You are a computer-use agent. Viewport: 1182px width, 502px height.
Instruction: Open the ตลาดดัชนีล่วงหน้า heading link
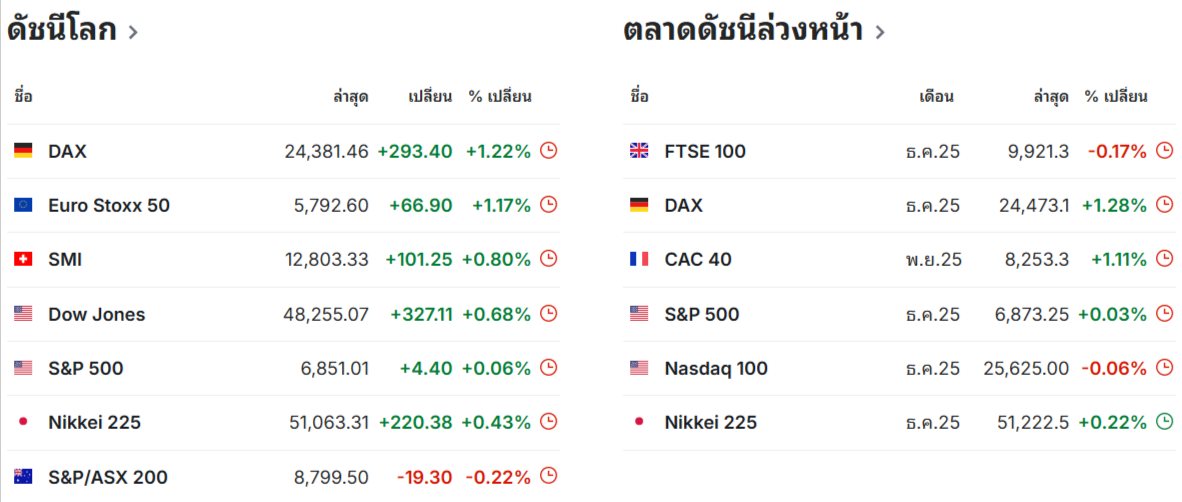[x=742, y=30]
